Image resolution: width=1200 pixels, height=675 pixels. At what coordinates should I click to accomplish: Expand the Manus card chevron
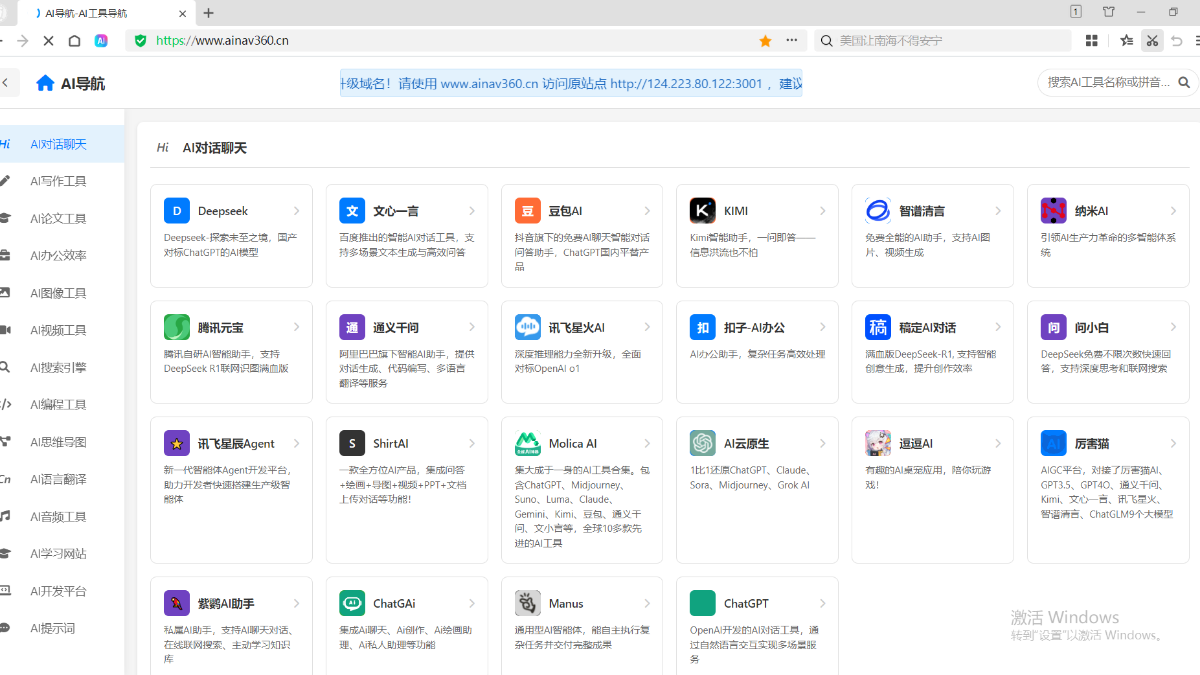[648, 603]
